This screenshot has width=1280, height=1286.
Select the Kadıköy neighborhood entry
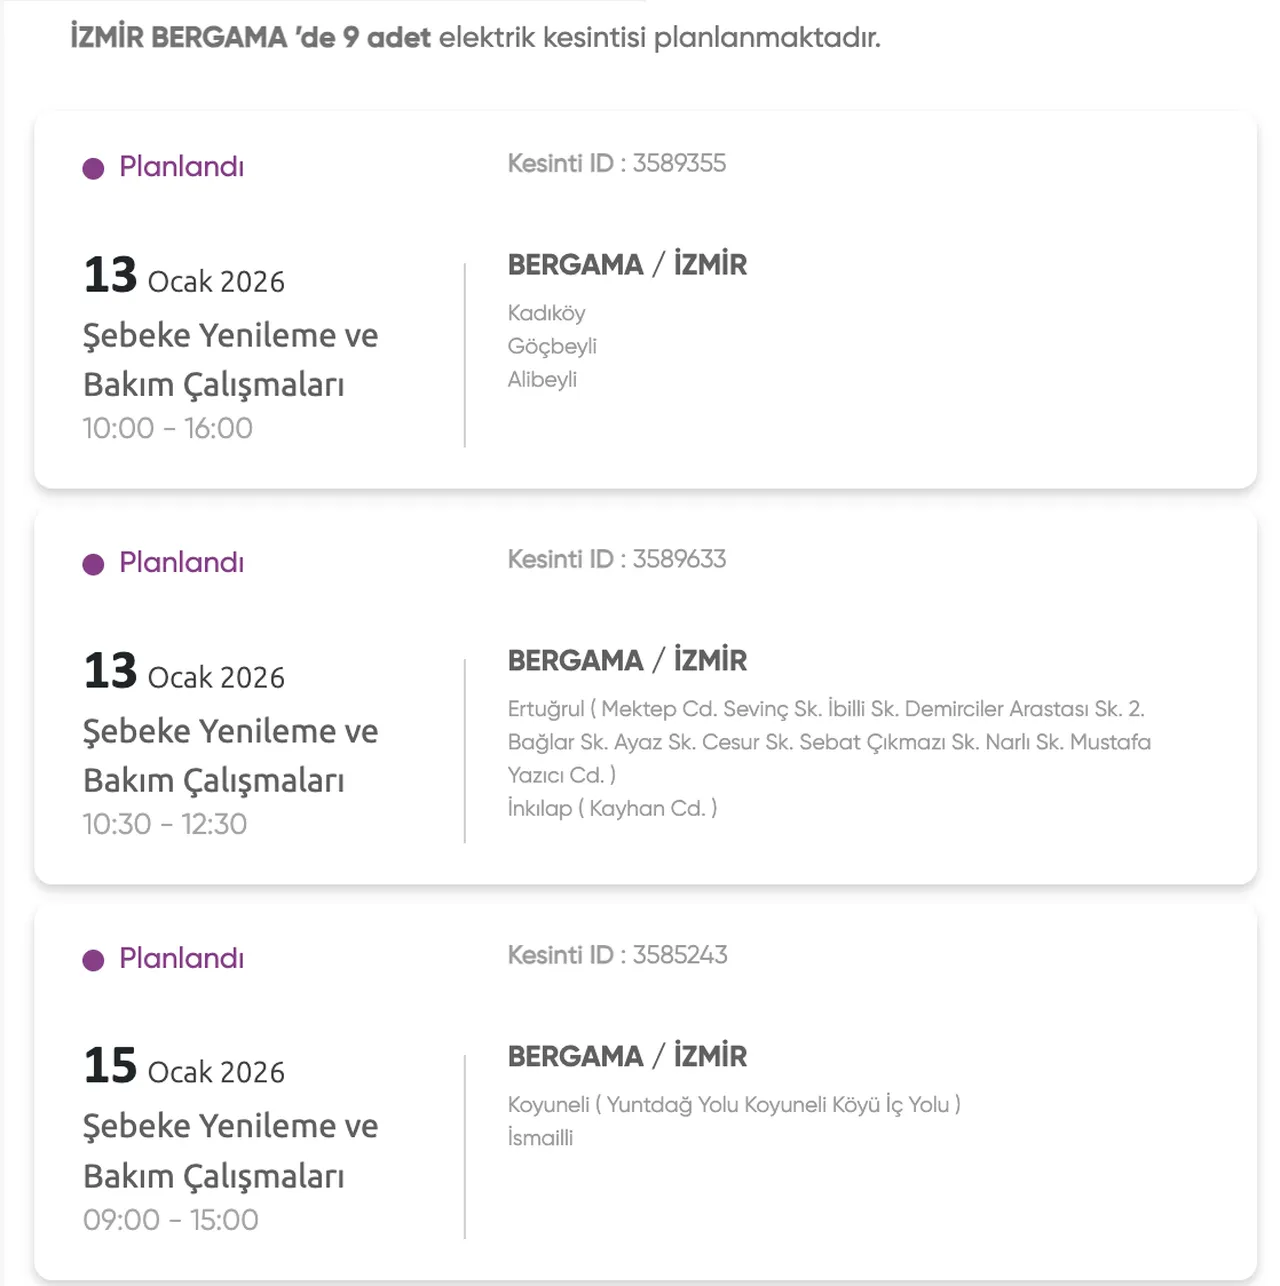coord(546,313)
